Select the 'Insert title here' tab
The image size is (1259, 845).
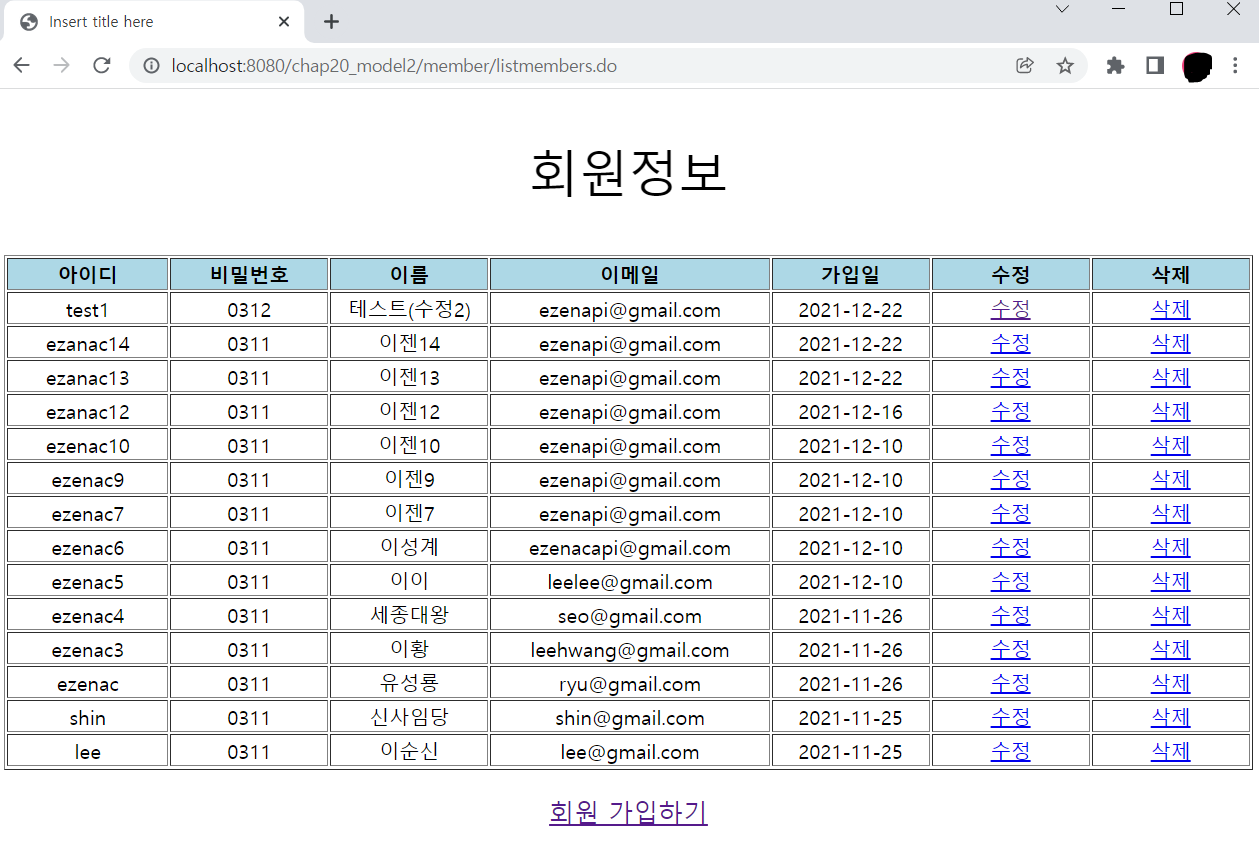click(x=152, y=21)
